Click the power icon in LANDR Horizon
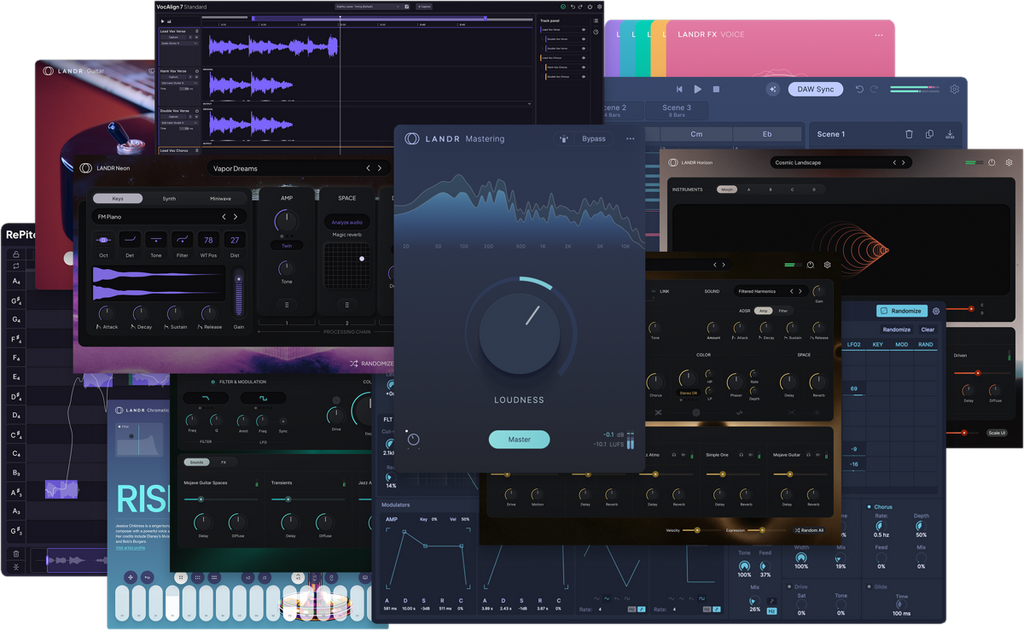This screenshot has height=630, width=1024. (x=991, y=163)
